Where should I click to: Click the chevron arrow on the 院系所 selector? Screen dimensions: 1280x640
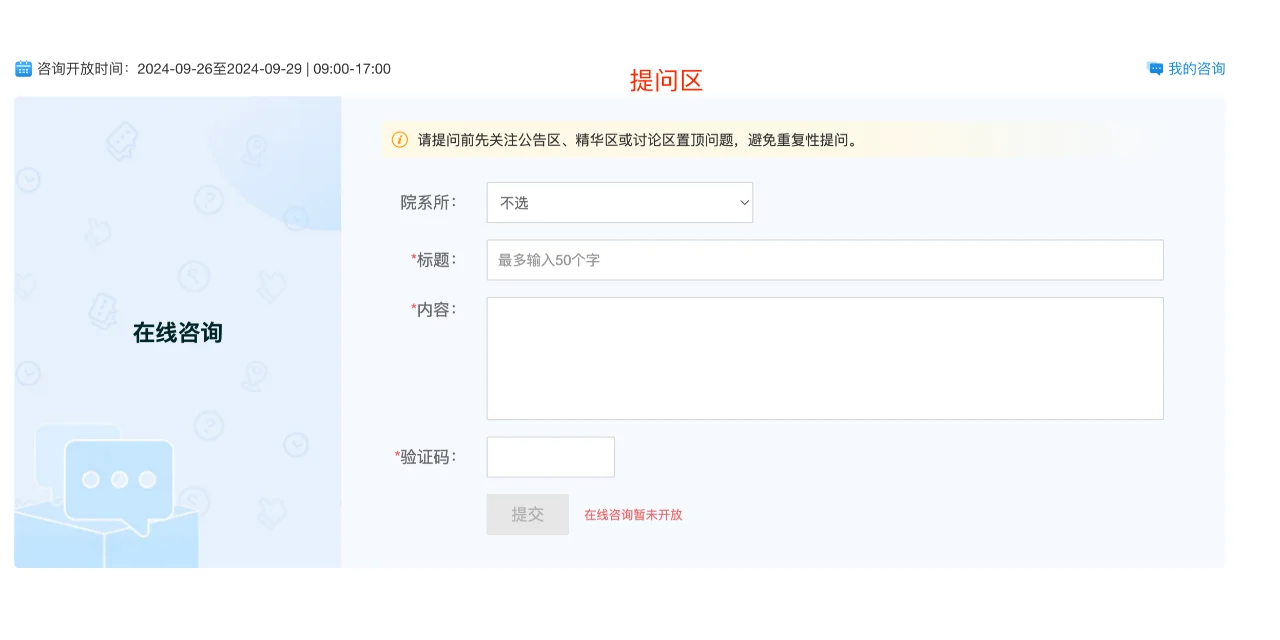point(744,202)
